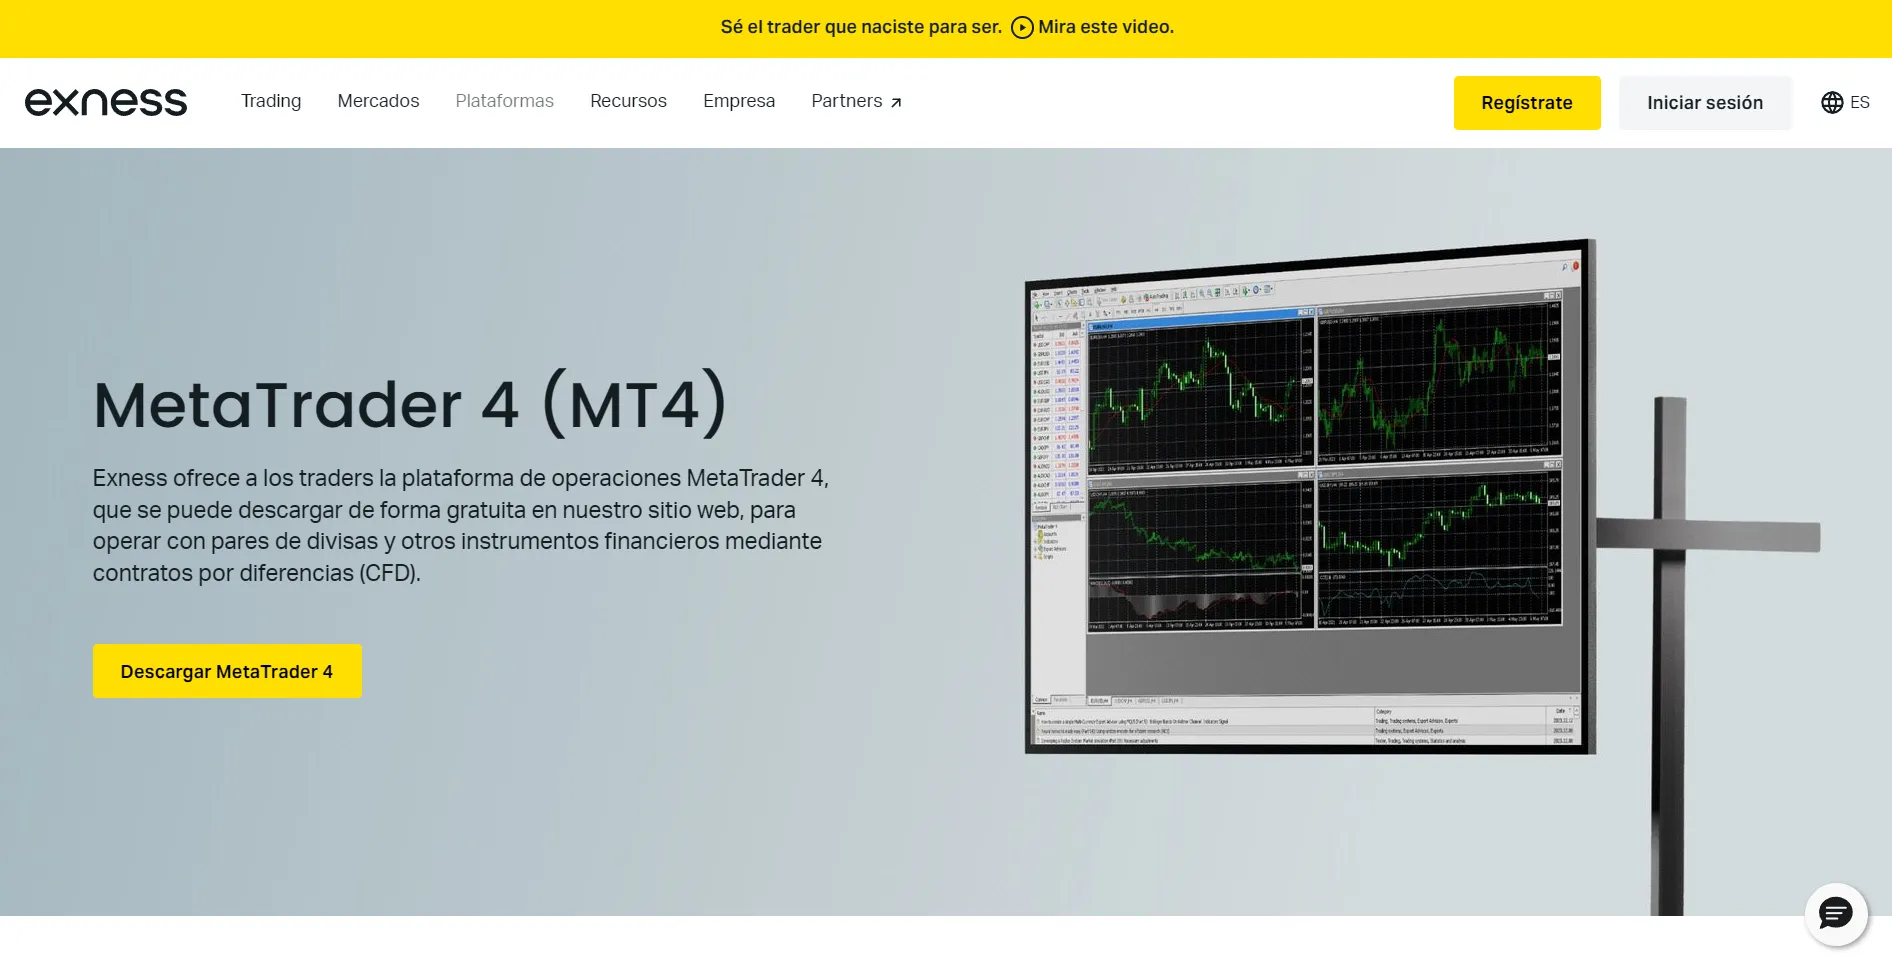Click the MetaTrader 4 platform screenshot
Image resolution: width=1892 pixels, height=969 pixels.
[x=1308, y=497]
